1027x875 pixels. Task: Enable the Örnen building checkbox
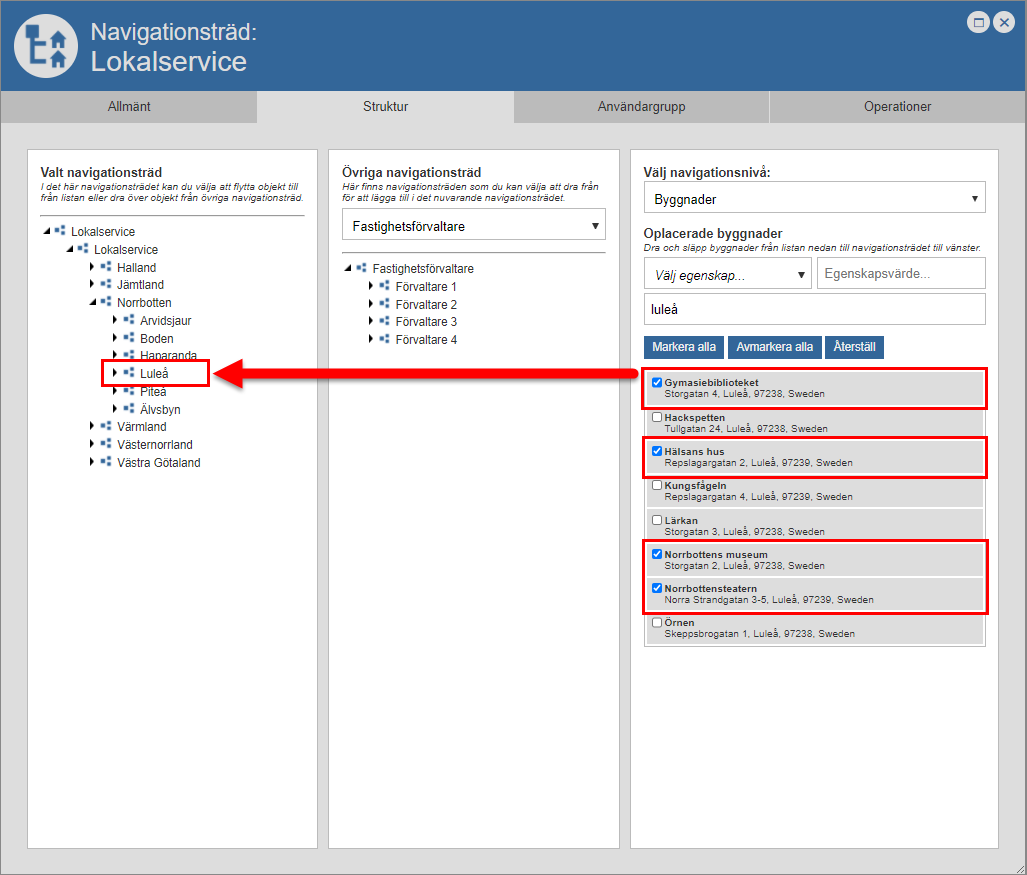click(x=657, y=622)
